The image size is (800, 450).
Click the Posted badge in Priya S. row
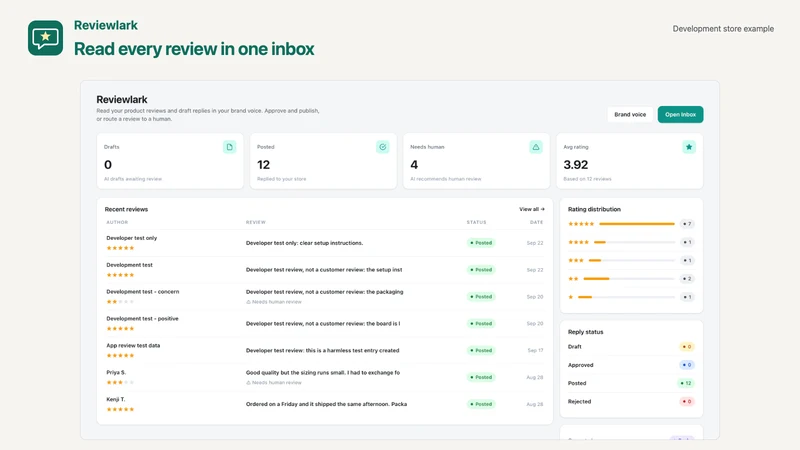pyautogui.click(x=481, y=377)
